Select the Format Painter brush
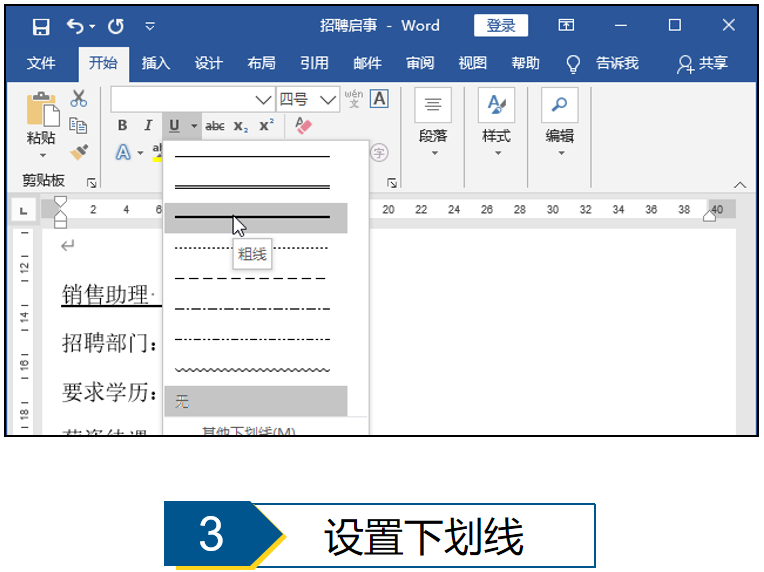The width and height of the screenshot is (764, 572). pos(79,152)
